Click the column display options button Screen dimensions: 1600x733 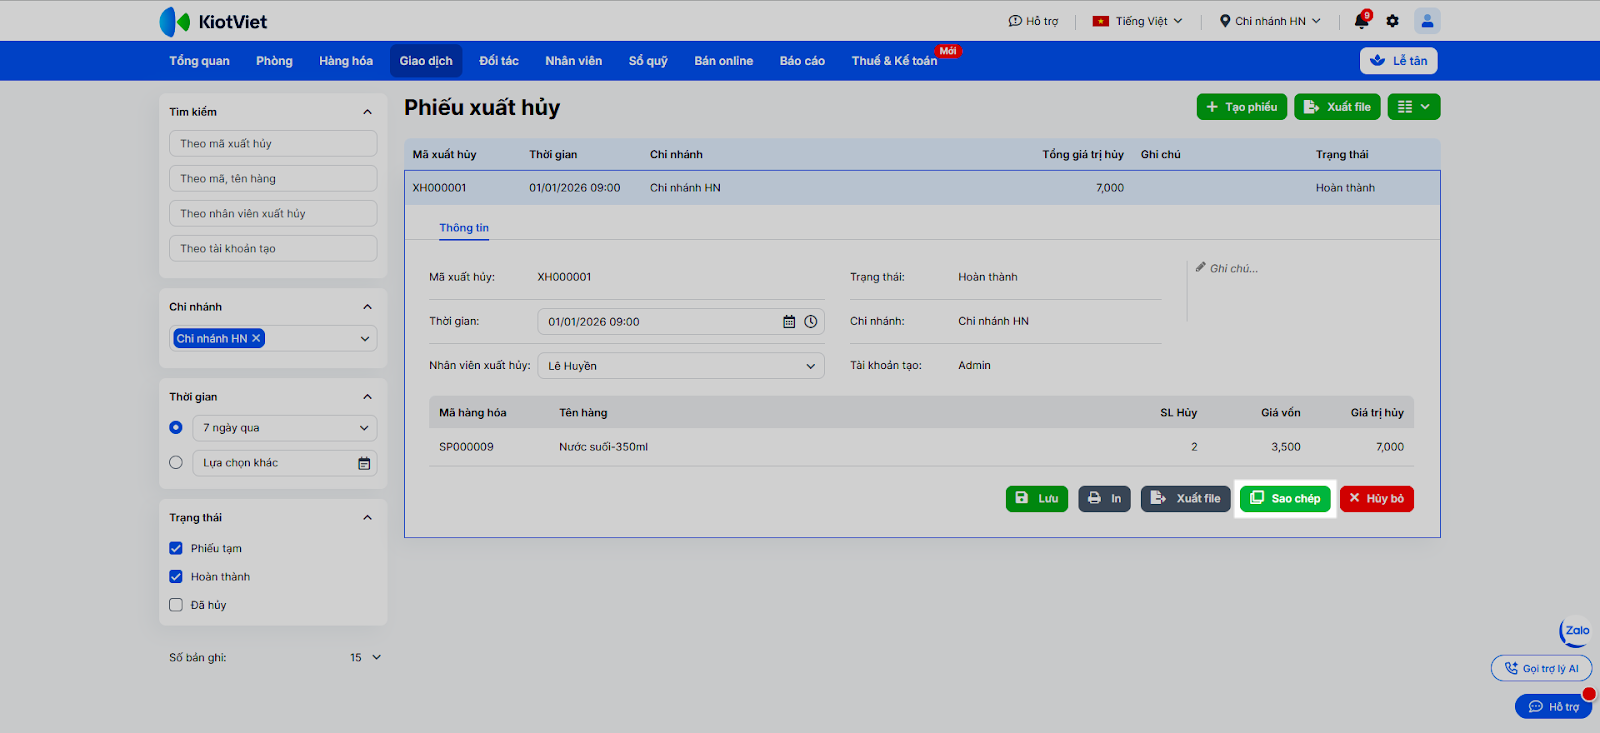coord(1414,107)
